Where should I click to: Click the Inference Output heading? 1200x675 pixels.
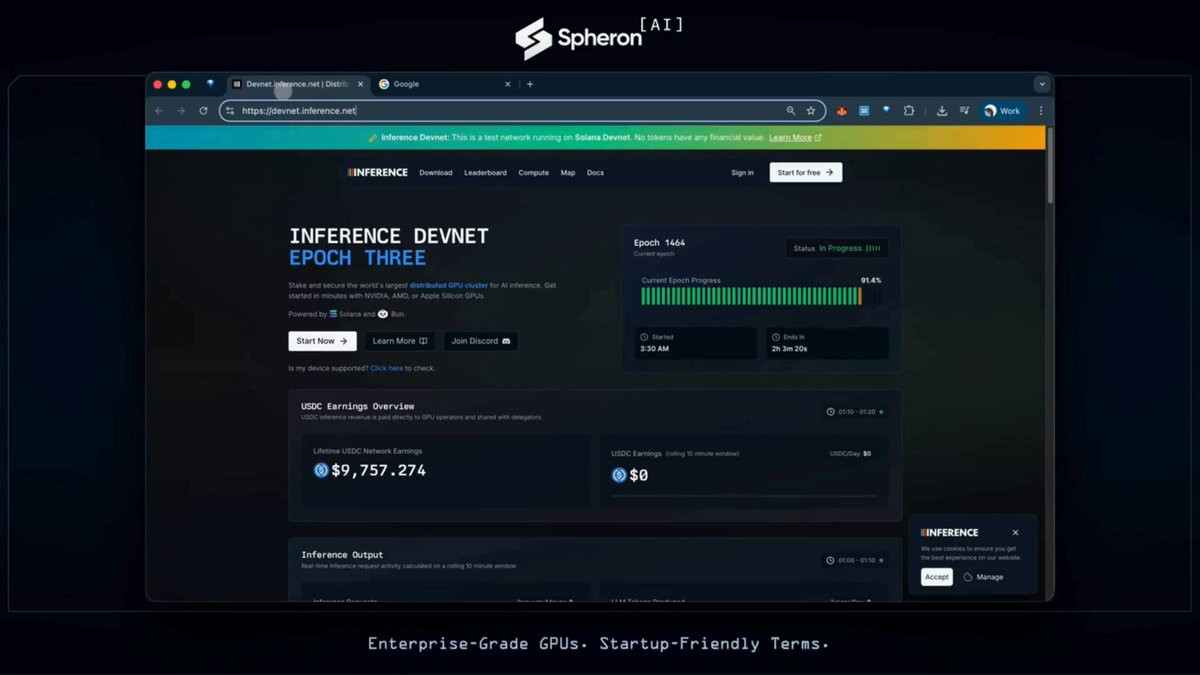coord(342,554)
